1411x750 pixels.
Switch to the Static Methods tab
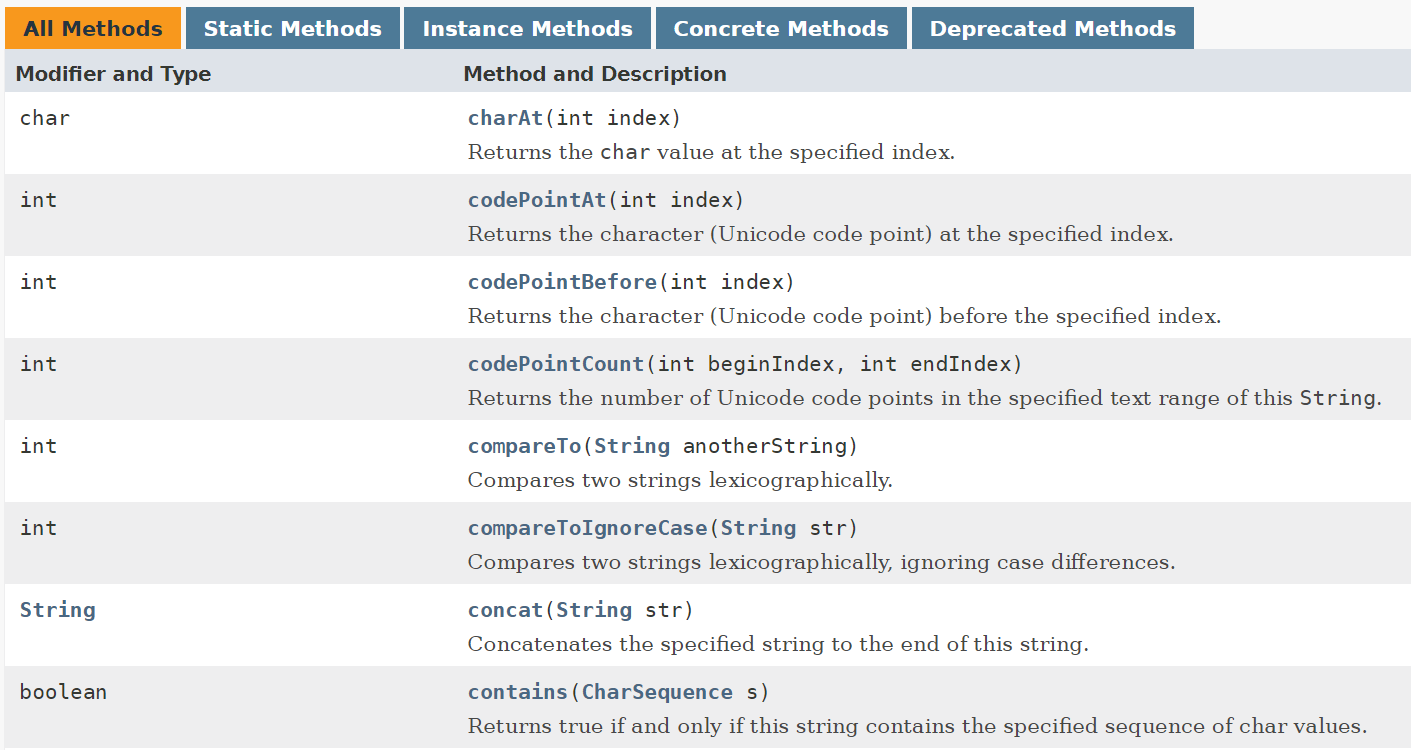click(292, 27)
